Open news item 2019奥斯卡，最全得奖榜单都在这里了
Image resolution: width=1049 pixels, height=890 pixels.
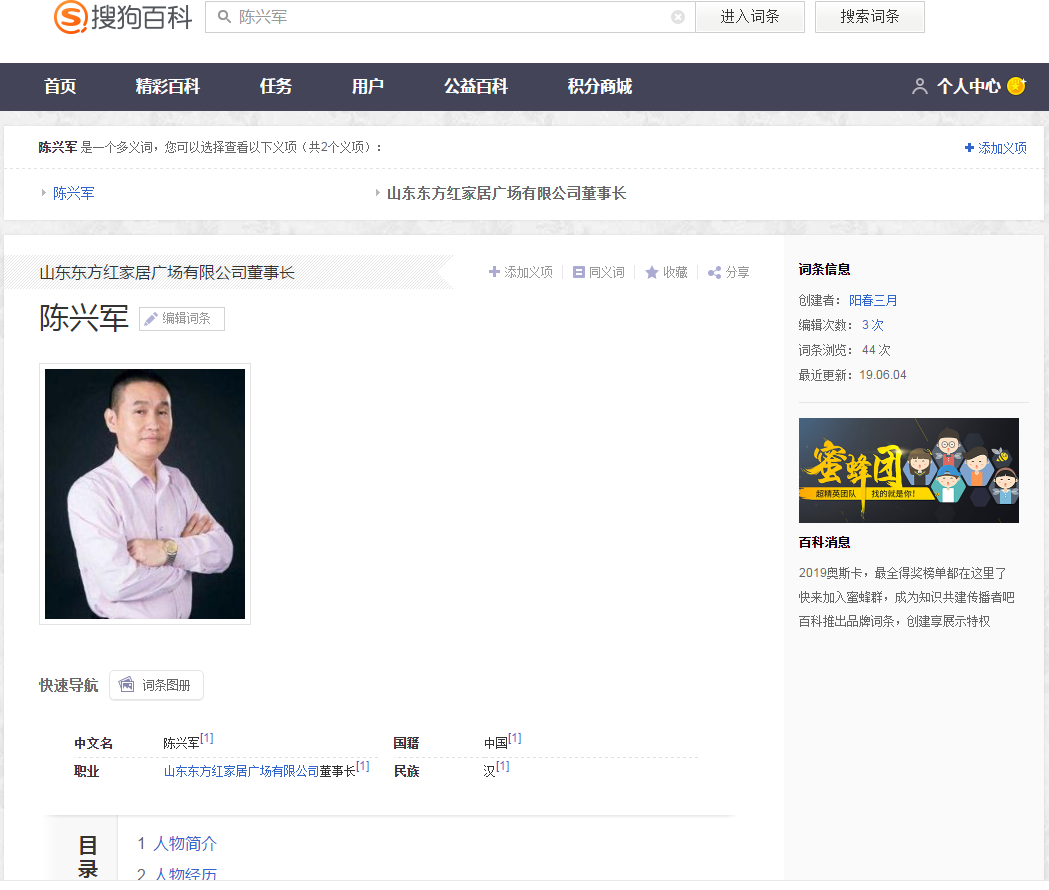(x=902, y=573)
